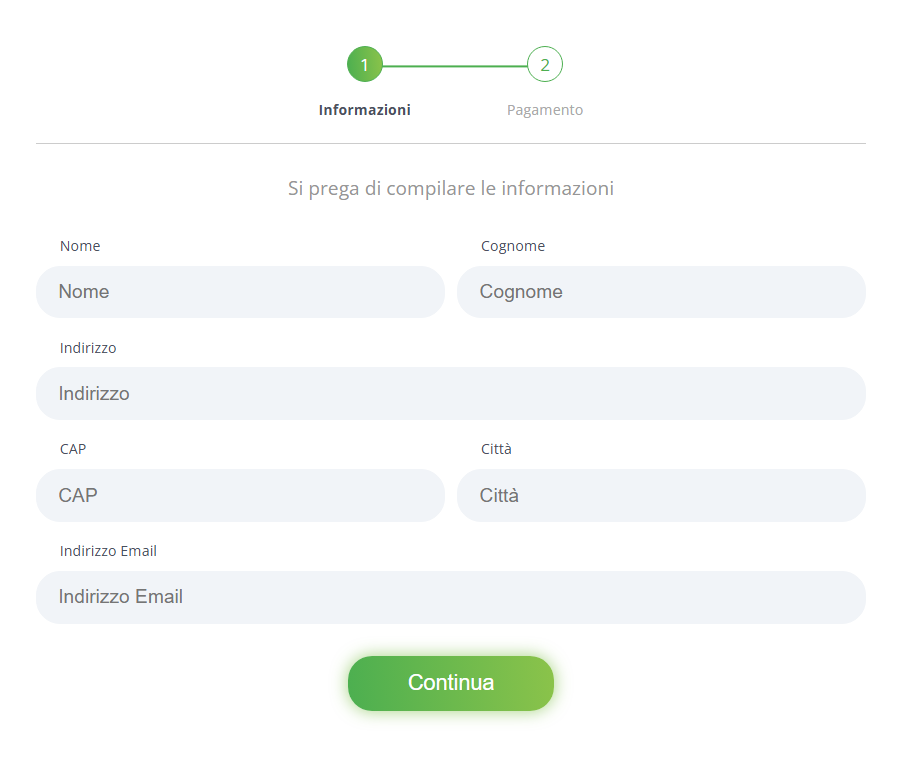
Task: Click the Indirizzo Email label text
Action: pos(109,551)
